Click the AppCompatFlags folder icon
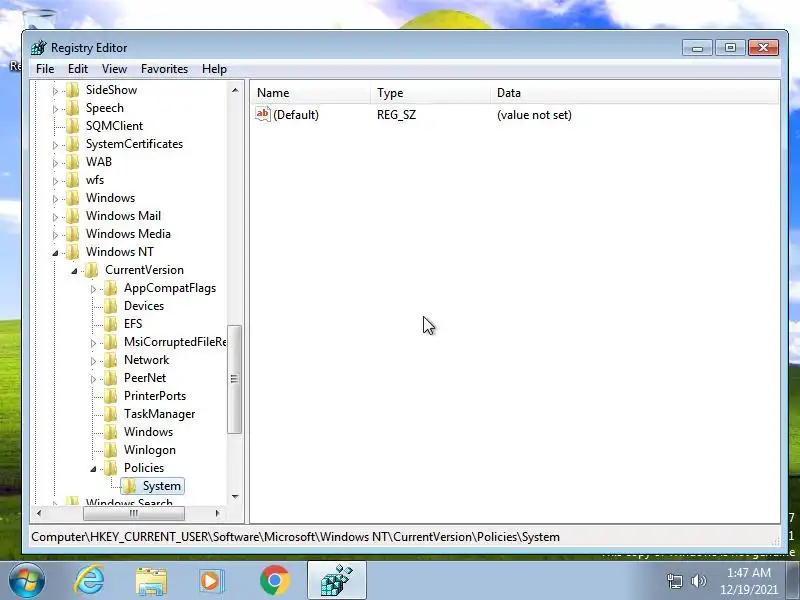The width and height of the screenshot is (800, 600). 111,288
